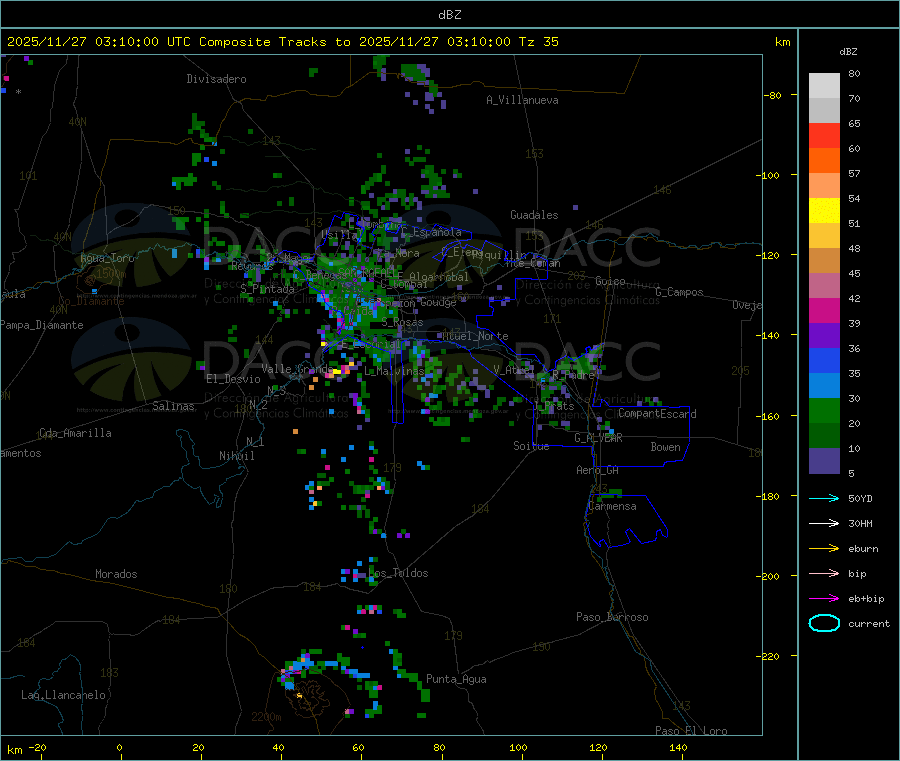
Task: Click the pink bip arrow icon
Action: pyautogui.click(x=824, y=573)
